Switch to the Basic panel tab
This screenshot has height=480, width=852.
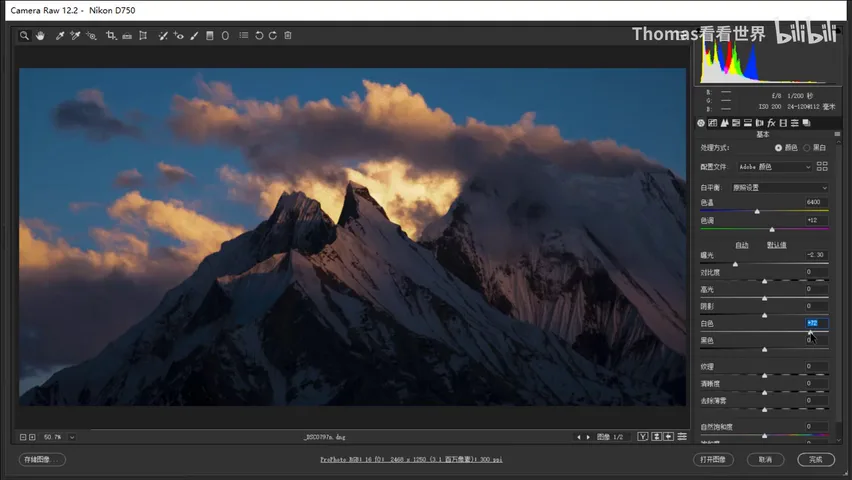[701, 123]
